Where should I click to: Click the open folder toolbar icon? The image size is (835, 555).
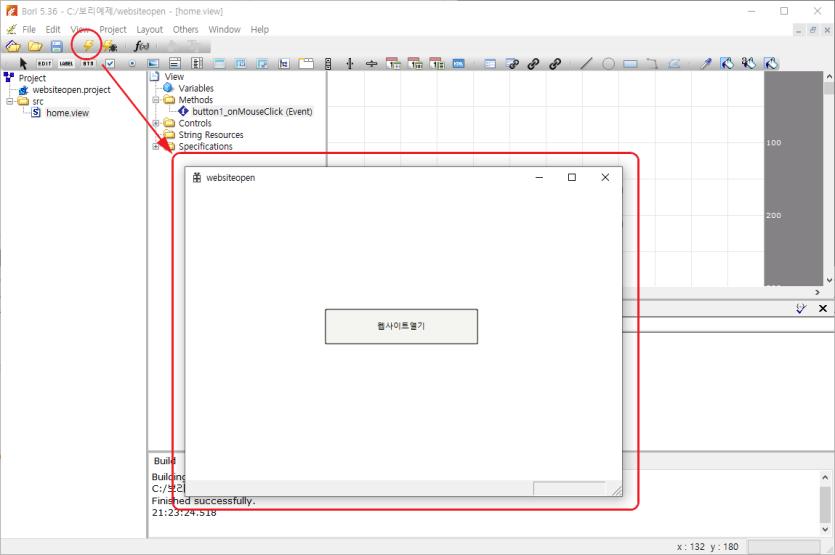(x=35, y=46)
